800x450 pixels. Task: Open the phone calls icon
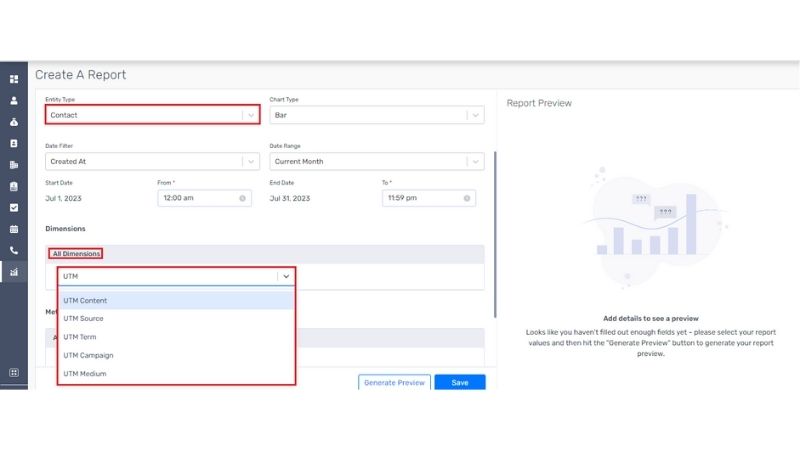pos(14,251)
